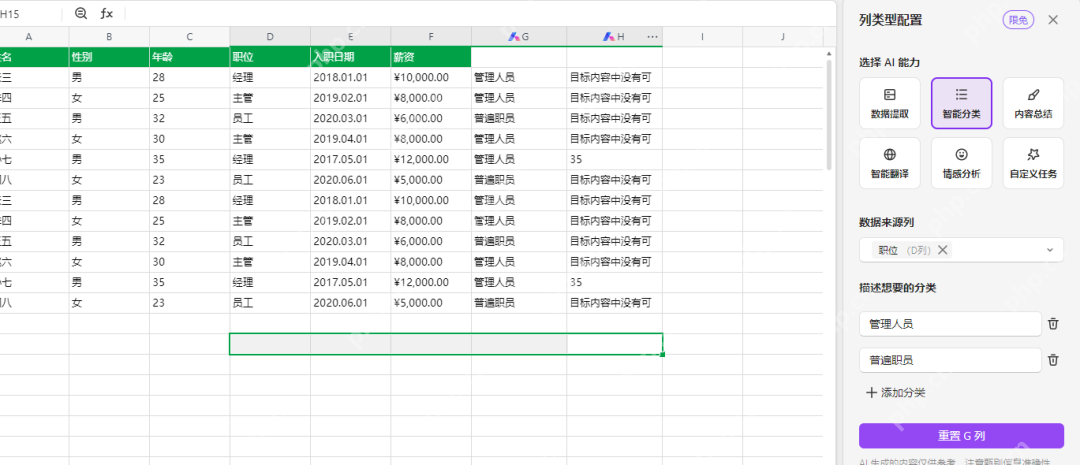Viewport: 1080px width, 465px height.
Task: Click the 普通职员 category input
Action: [x=951, y=360]
